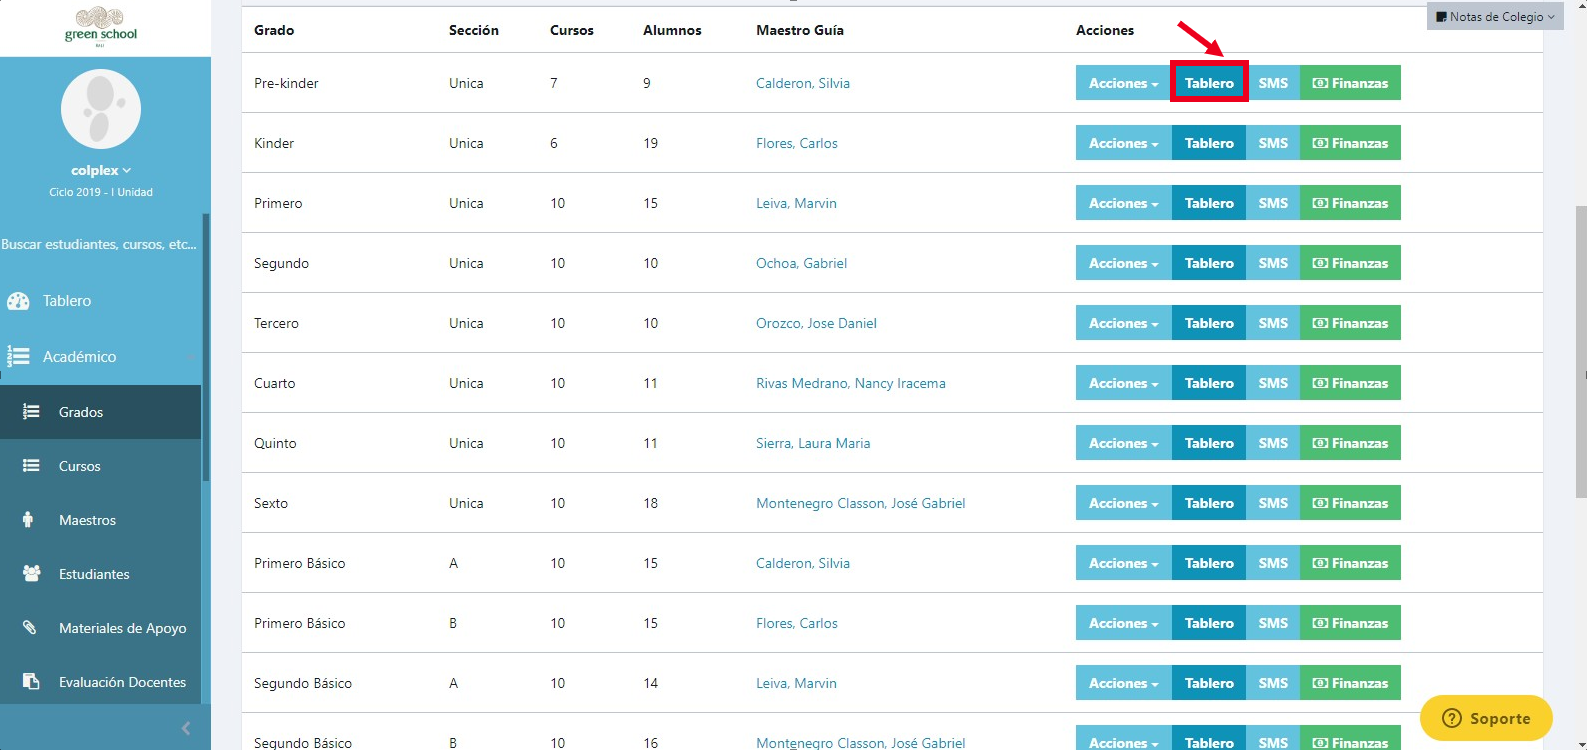Open Tablero for Primero Básico section B

click(x=1209, y=623)
